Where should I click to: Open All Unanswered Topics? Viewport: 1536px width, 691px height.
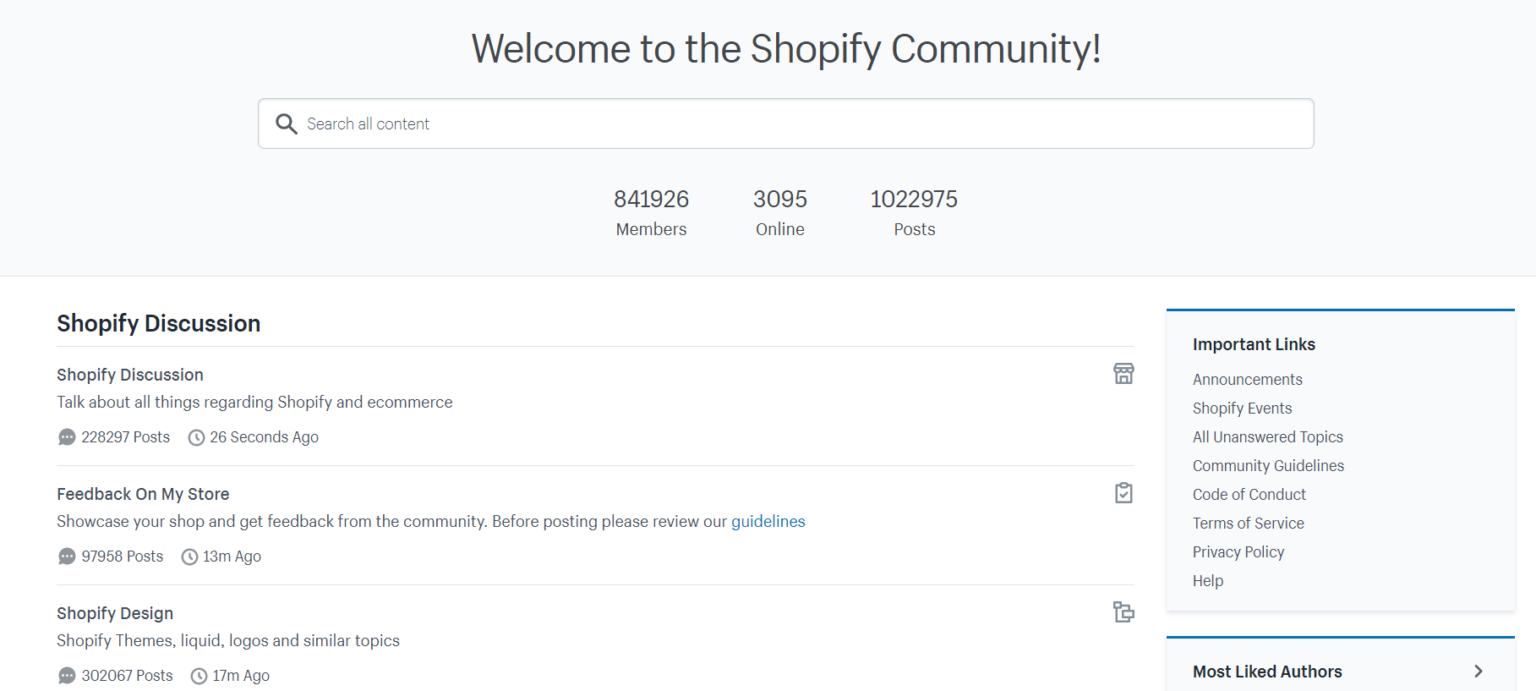(1267, 437)
